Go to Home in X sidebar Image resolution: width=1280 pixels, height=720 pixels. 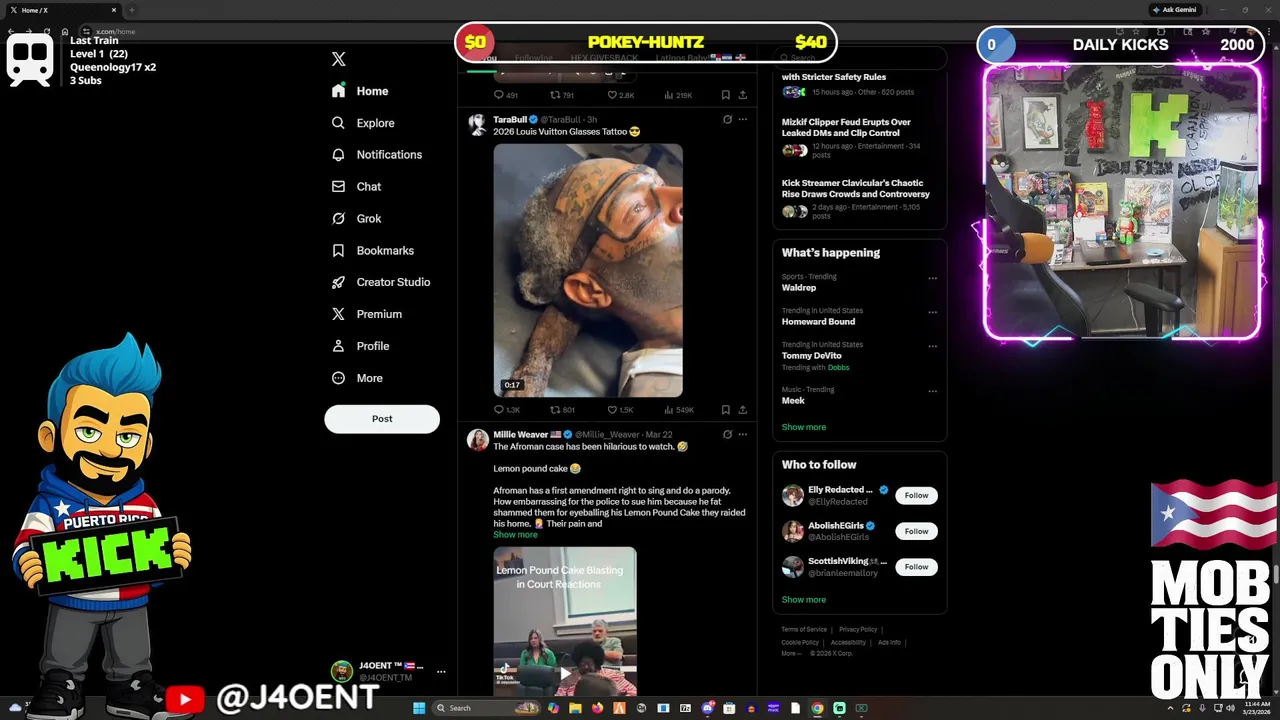point(360,91)
